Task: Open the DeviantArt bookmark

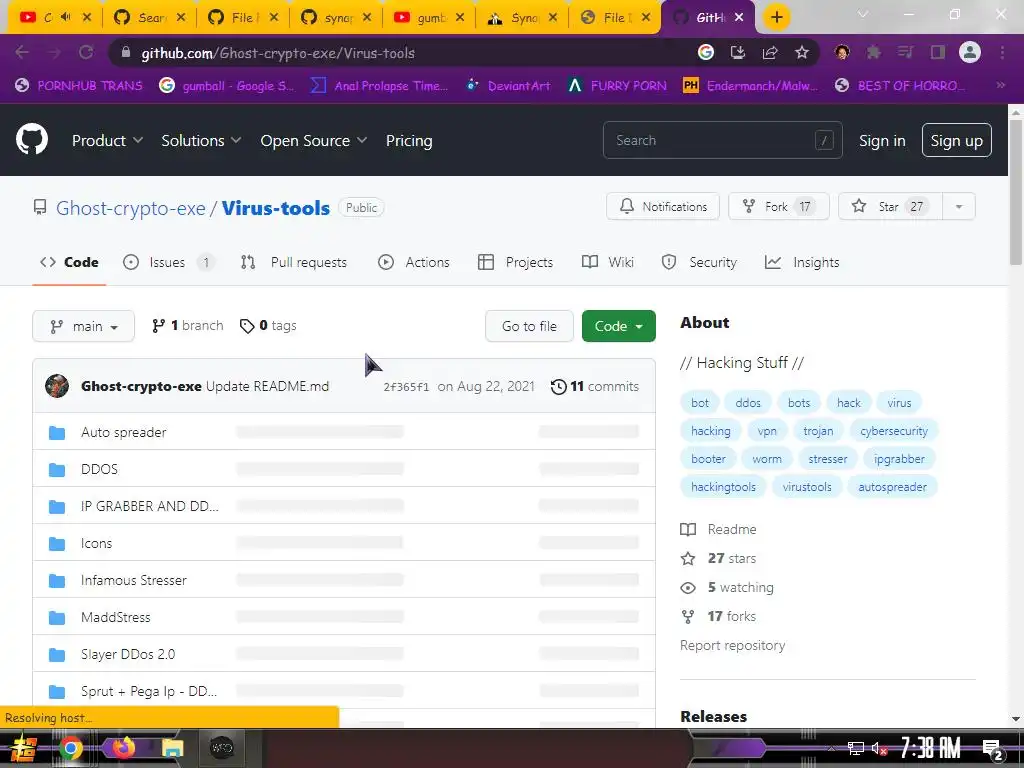Action: [508, 86]
